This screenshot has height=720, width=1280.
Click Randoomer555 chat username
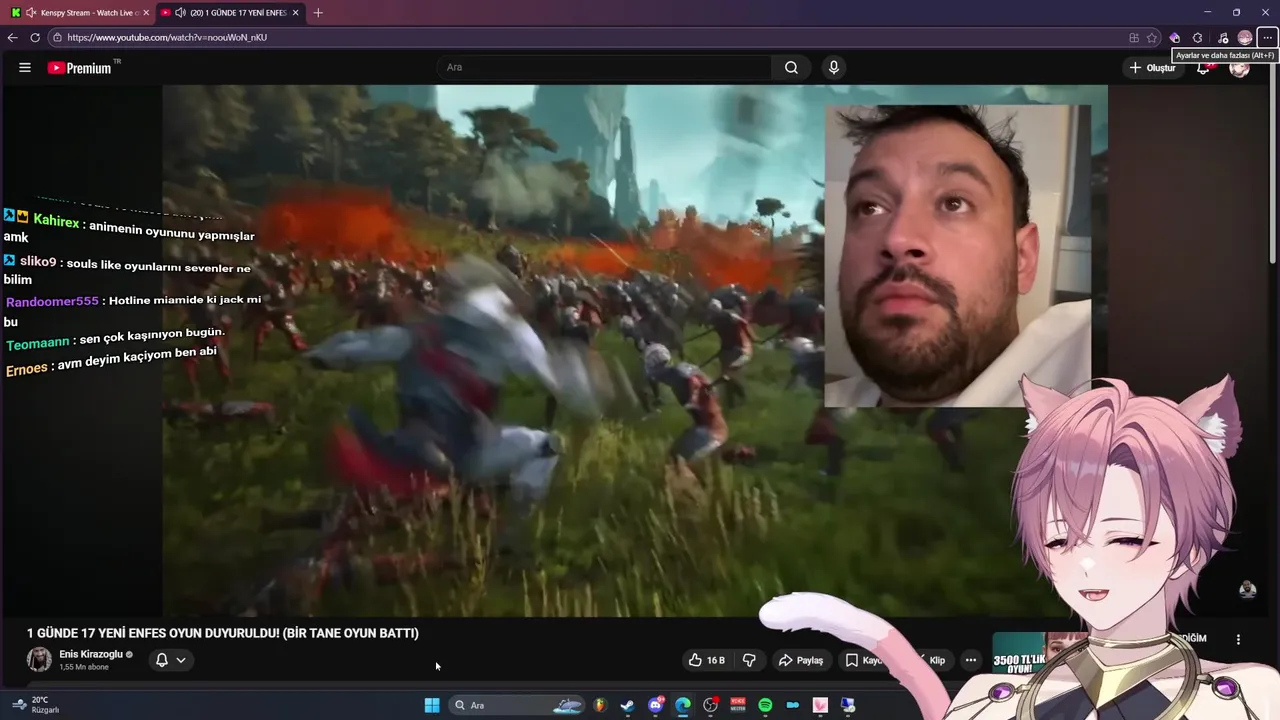point(53,301)
